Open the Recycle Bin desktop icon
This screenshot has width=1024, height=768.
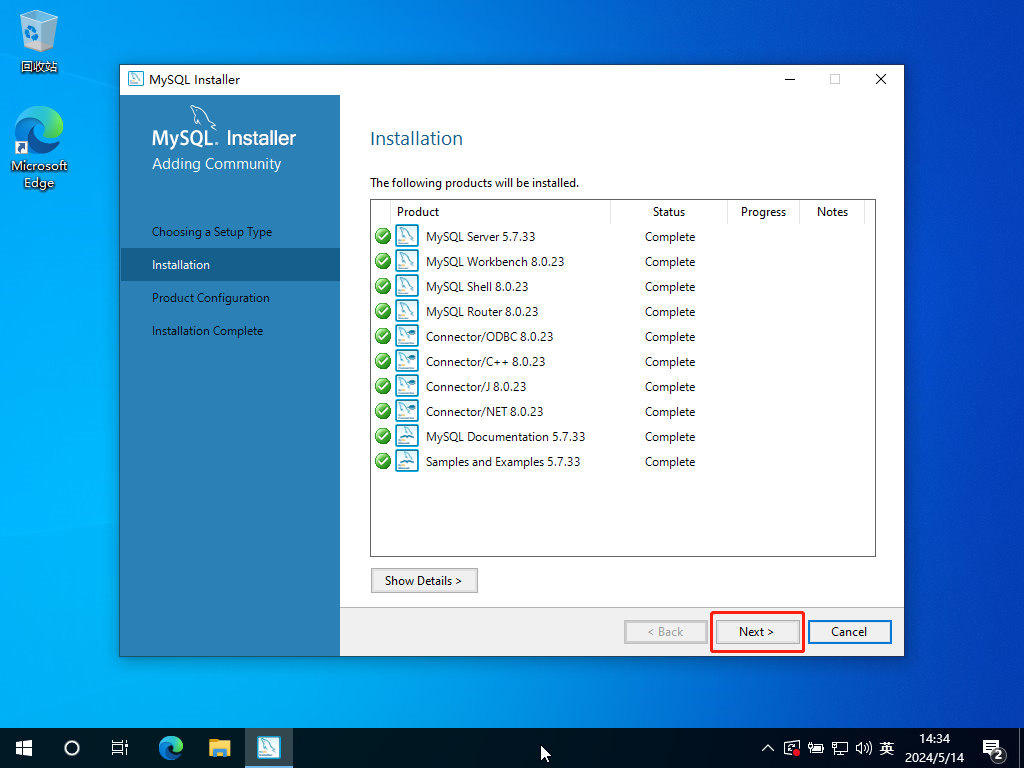pyautogui.click(x=38, y=40)
